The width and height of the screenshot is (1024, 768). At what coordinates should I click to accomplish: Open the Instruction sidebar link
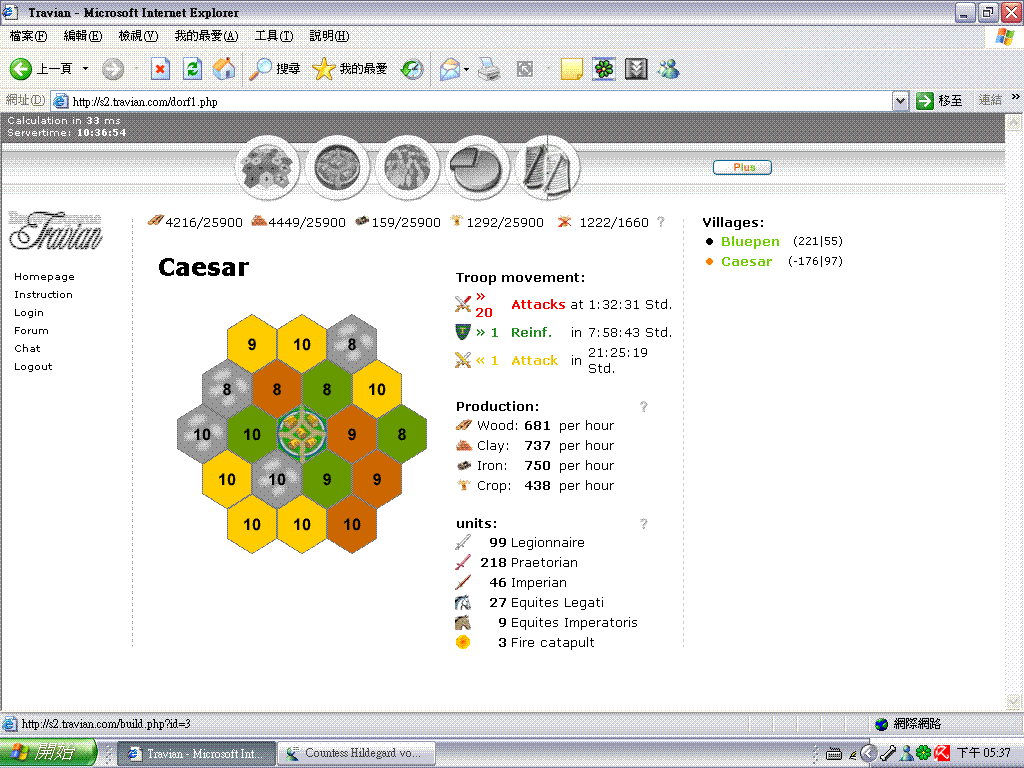pyautogui.click(x=43, y=295)
